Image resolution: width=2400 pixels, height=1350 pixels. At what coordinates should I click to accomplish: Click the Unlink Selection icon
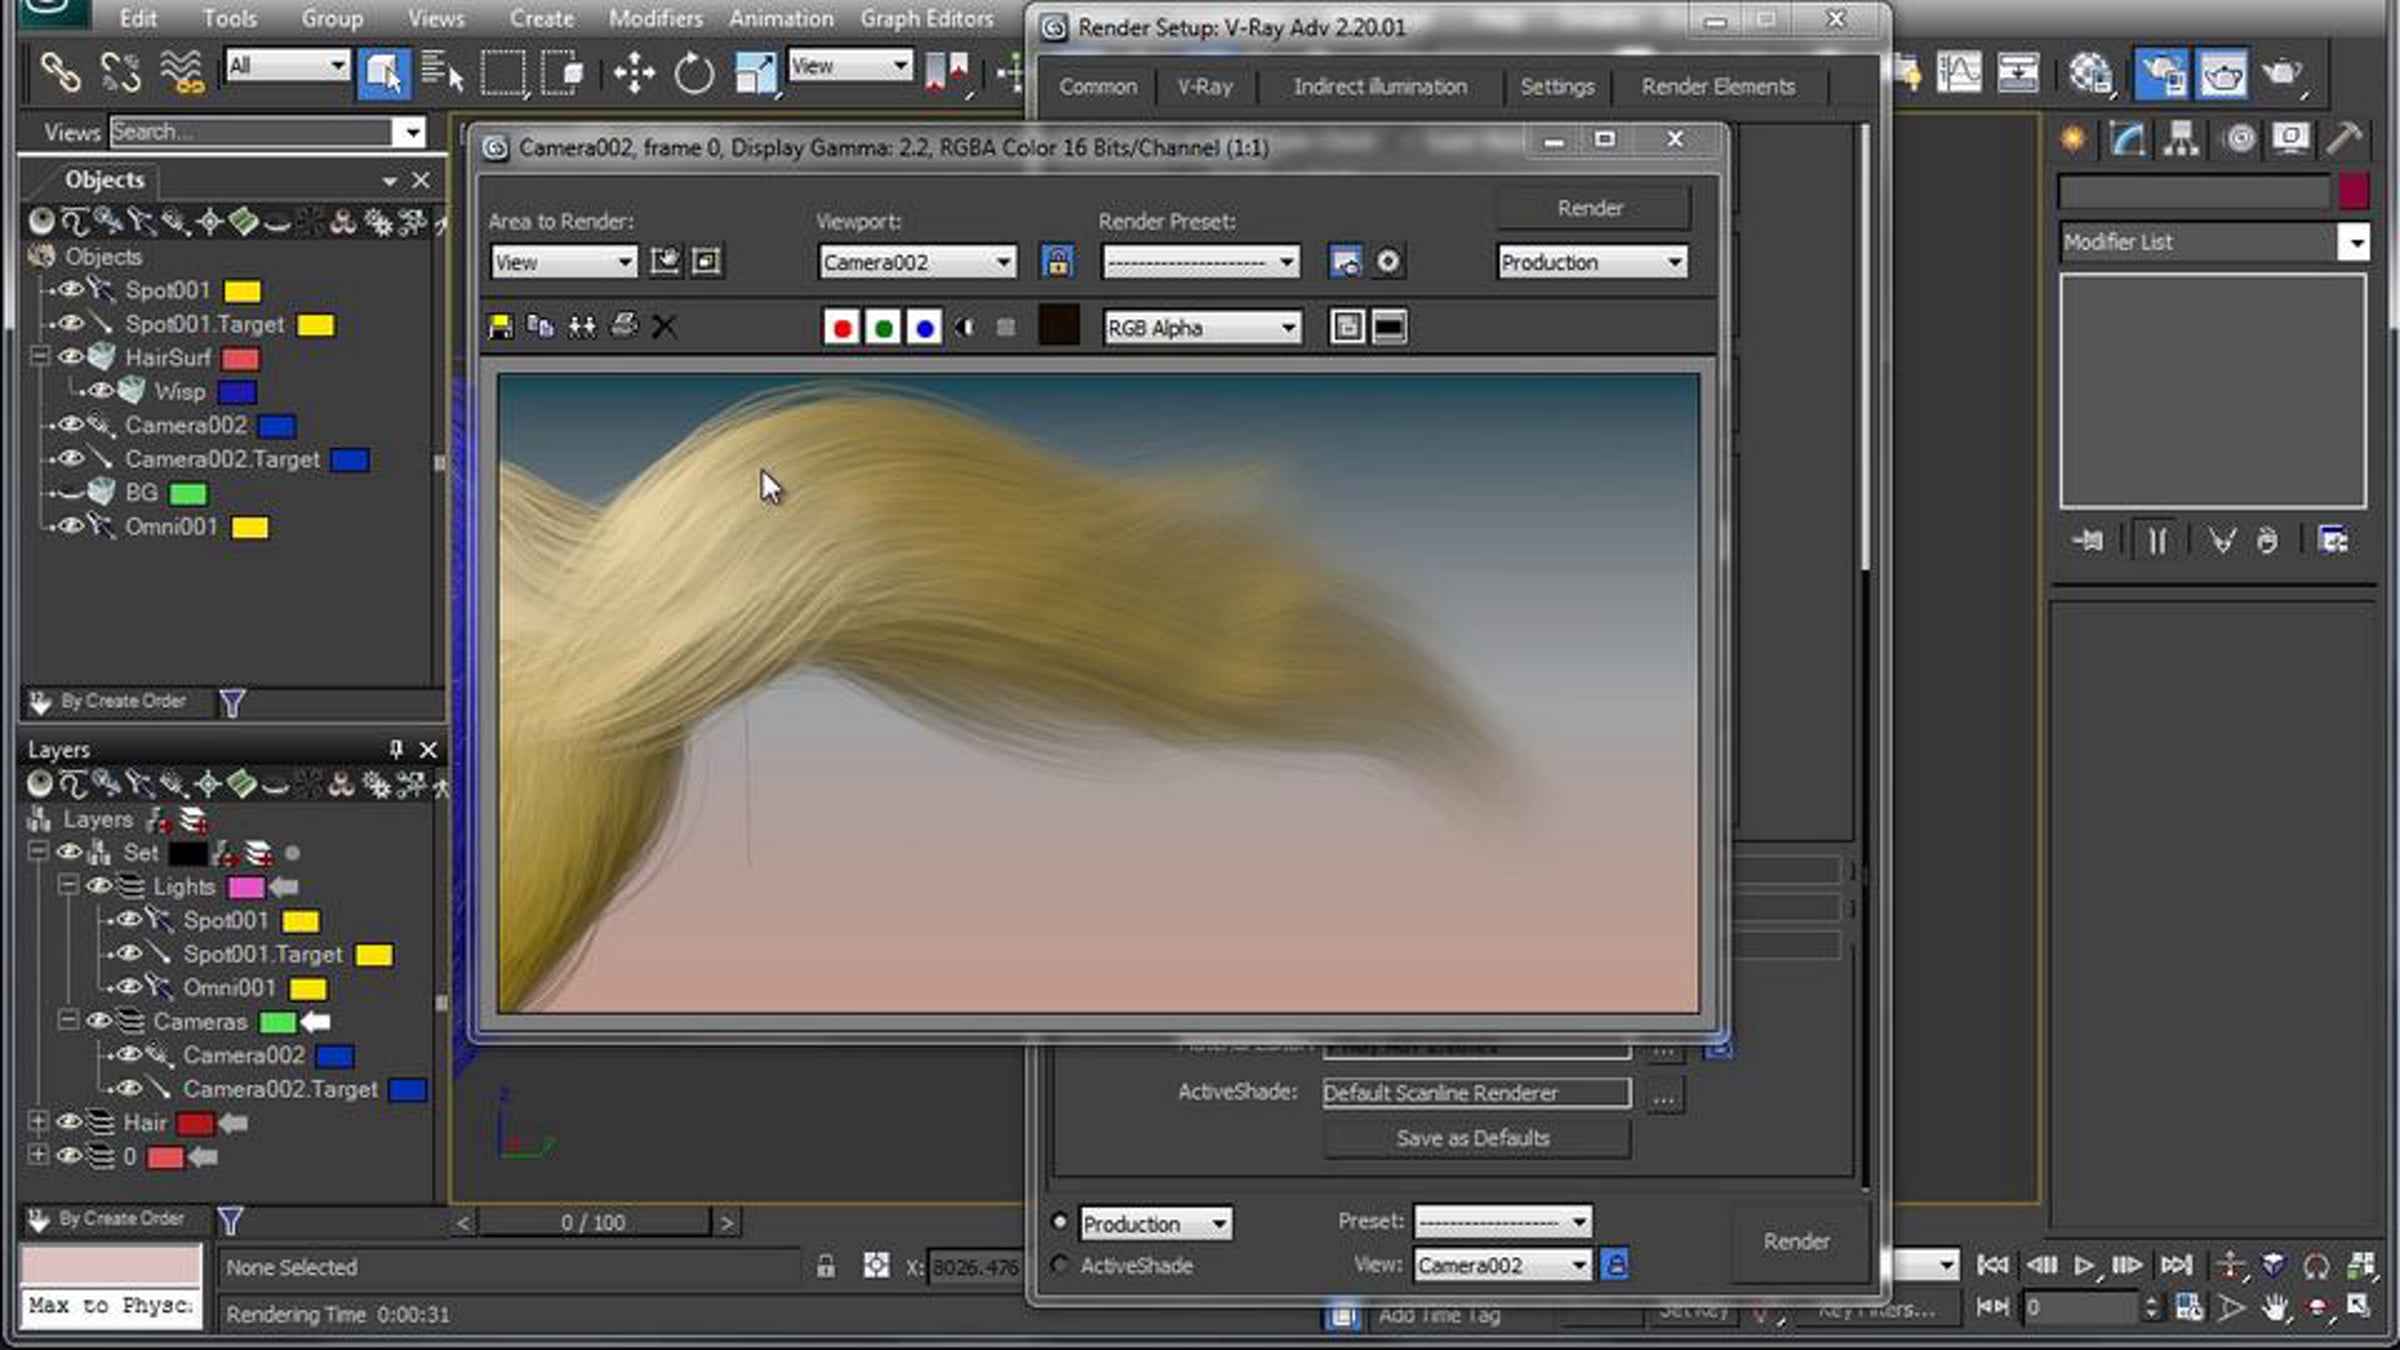pos(121,73)
